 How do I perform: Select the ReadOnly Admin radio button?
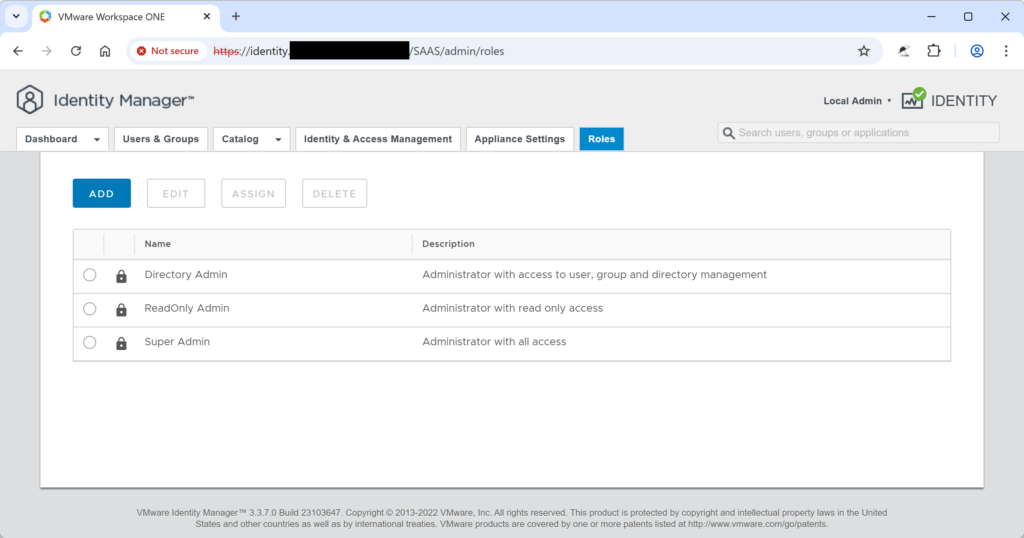click(90, 309)
